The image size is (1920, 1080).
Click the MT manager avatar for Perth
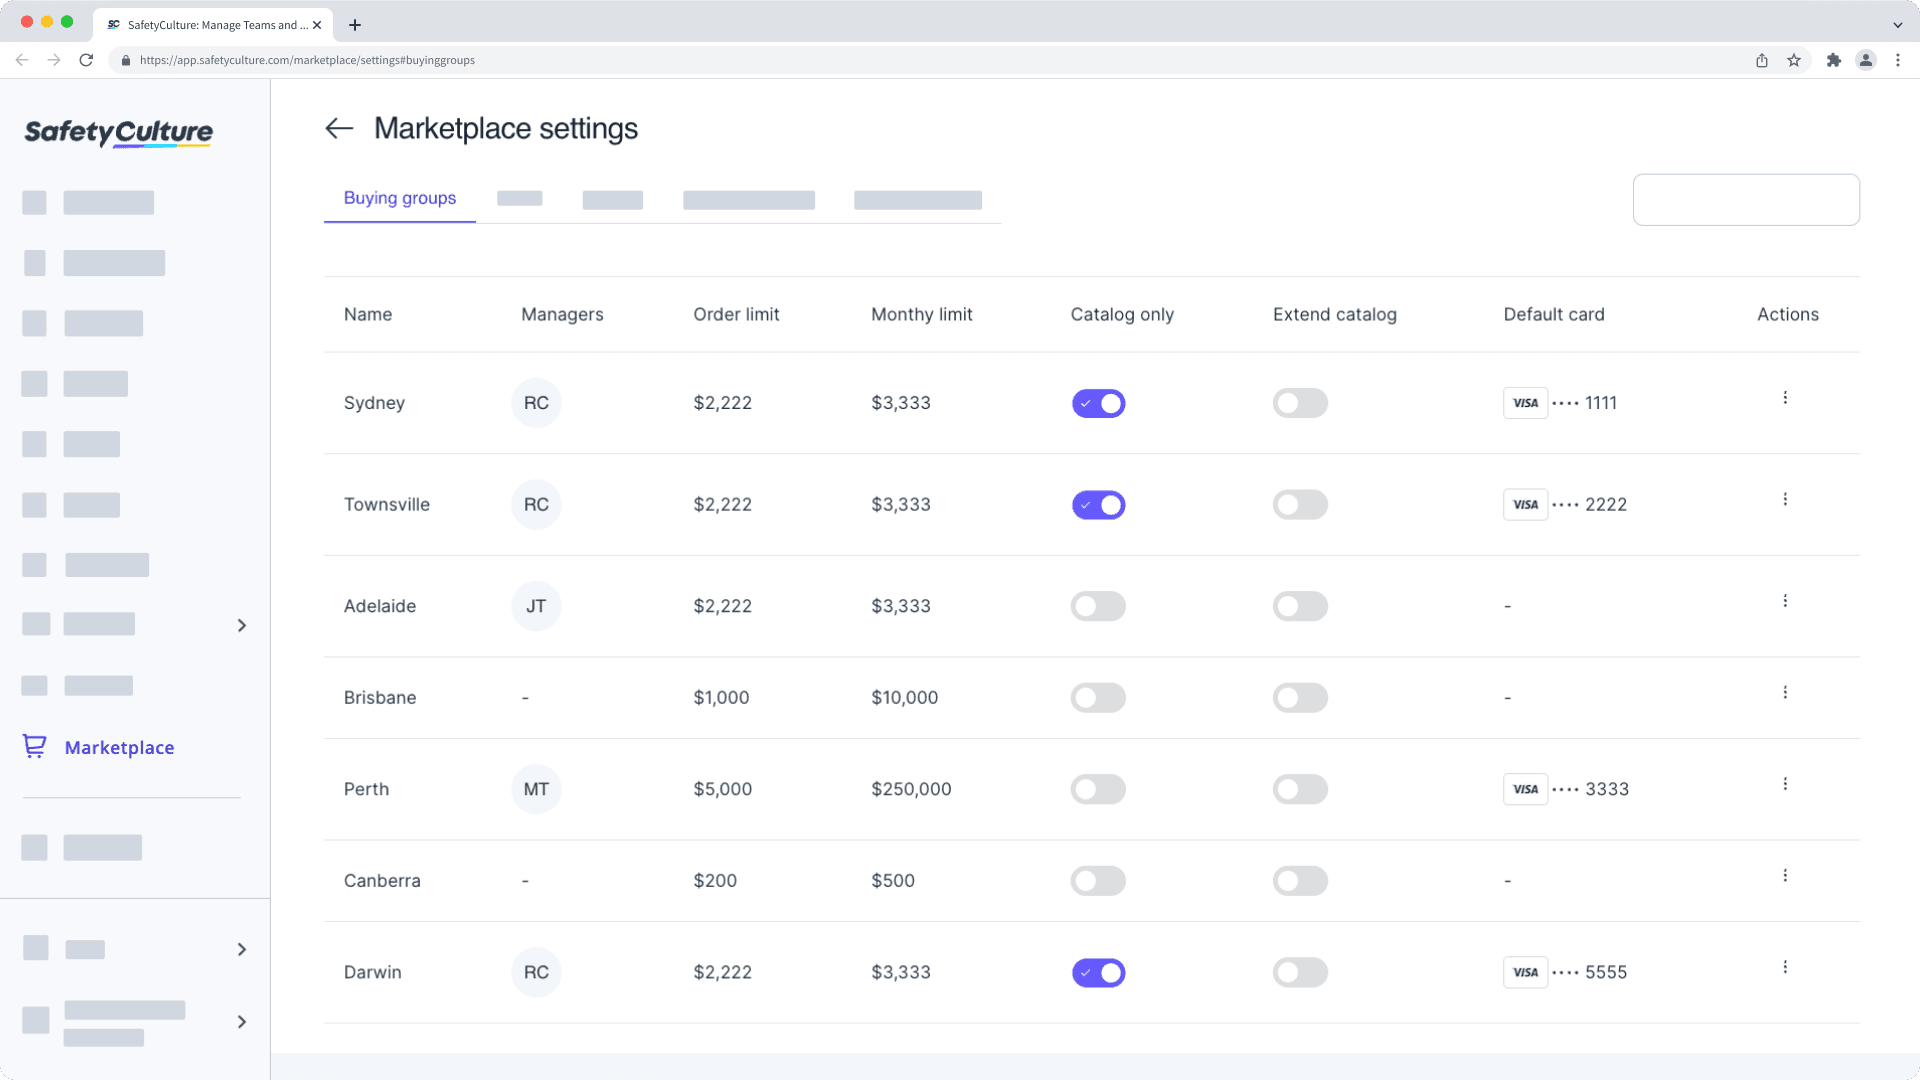(x=535, y=789)
